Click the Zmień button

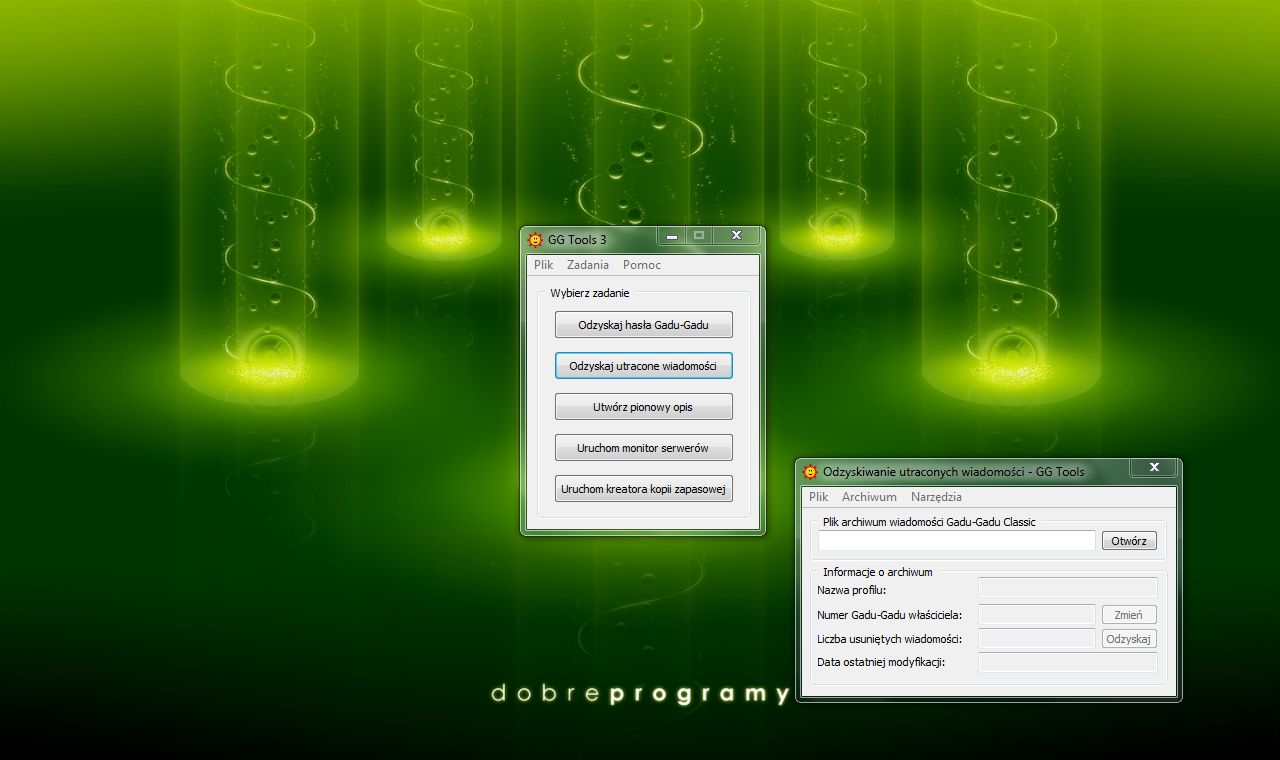tap(1129, 615)
